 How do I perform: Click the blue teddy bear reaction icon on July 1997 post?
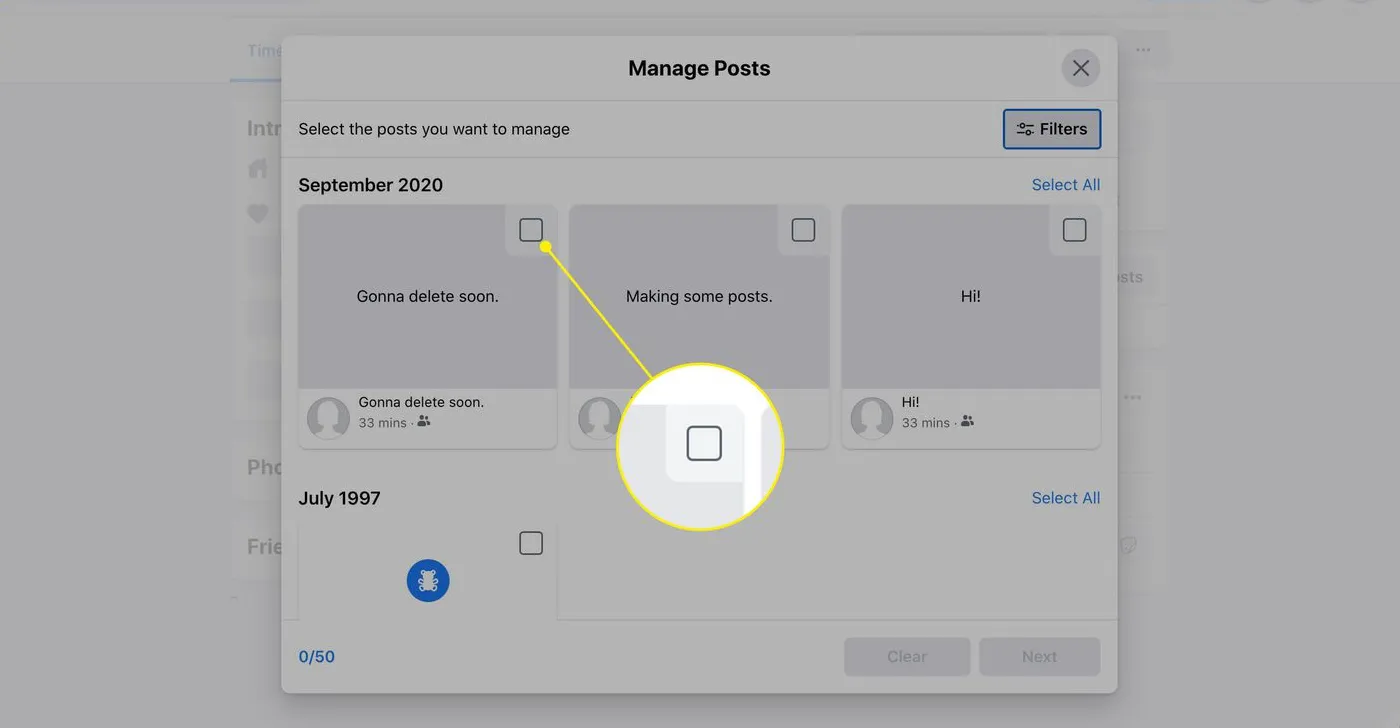point(428,580)
